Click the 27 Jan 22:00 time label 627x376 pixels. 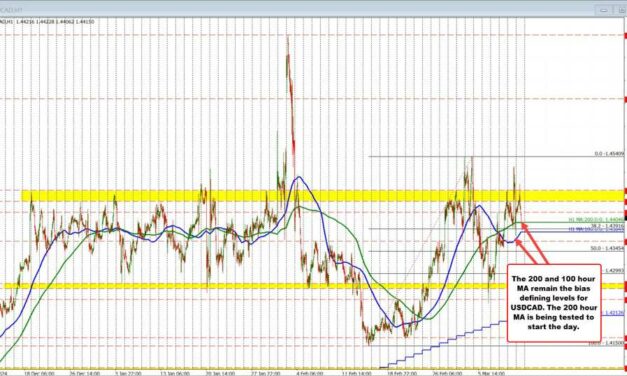(266, 373)
